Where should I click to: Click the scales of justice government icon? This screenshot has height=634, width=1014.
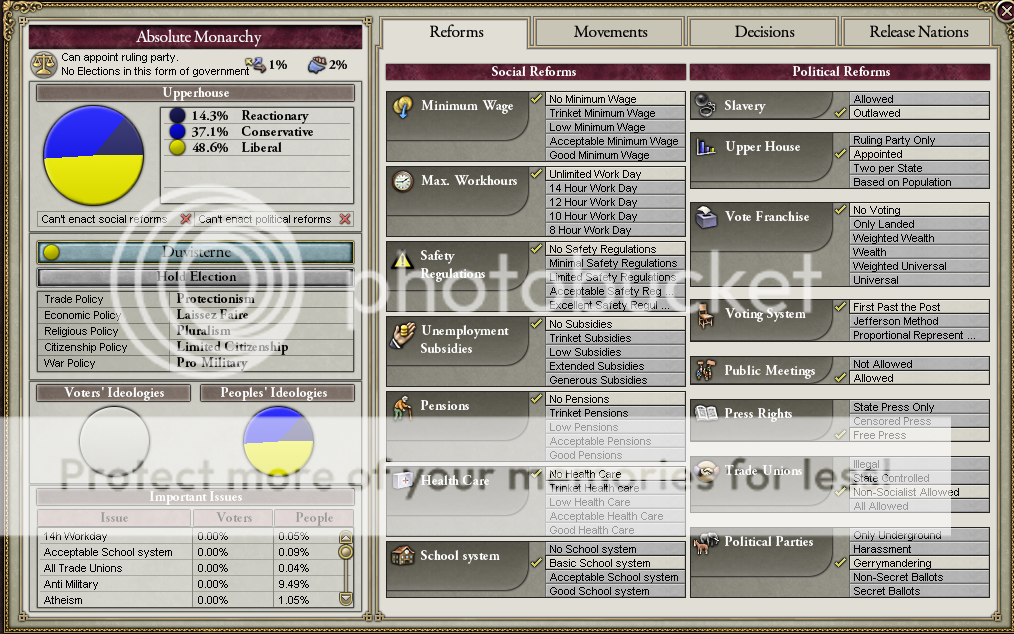pyautogui.click(x=44, y=65)
